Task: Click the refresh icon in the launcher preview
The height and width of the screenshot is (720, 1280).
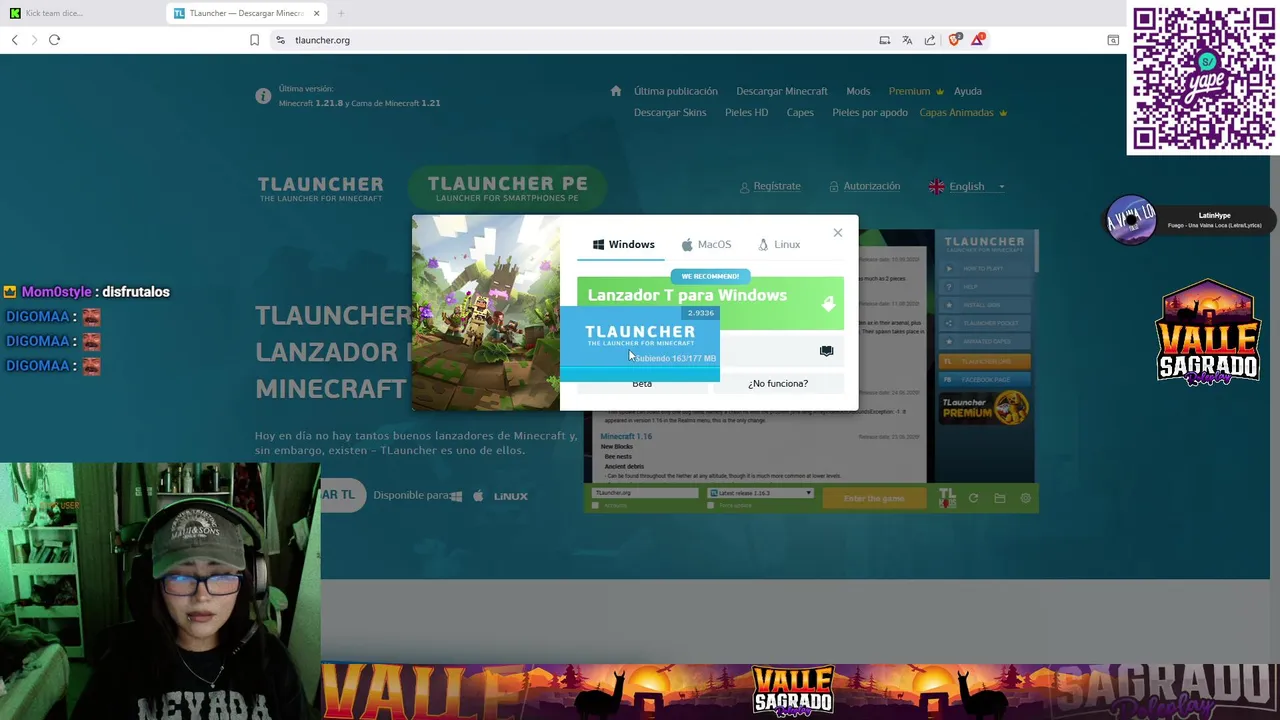Action: coord(973,498)
